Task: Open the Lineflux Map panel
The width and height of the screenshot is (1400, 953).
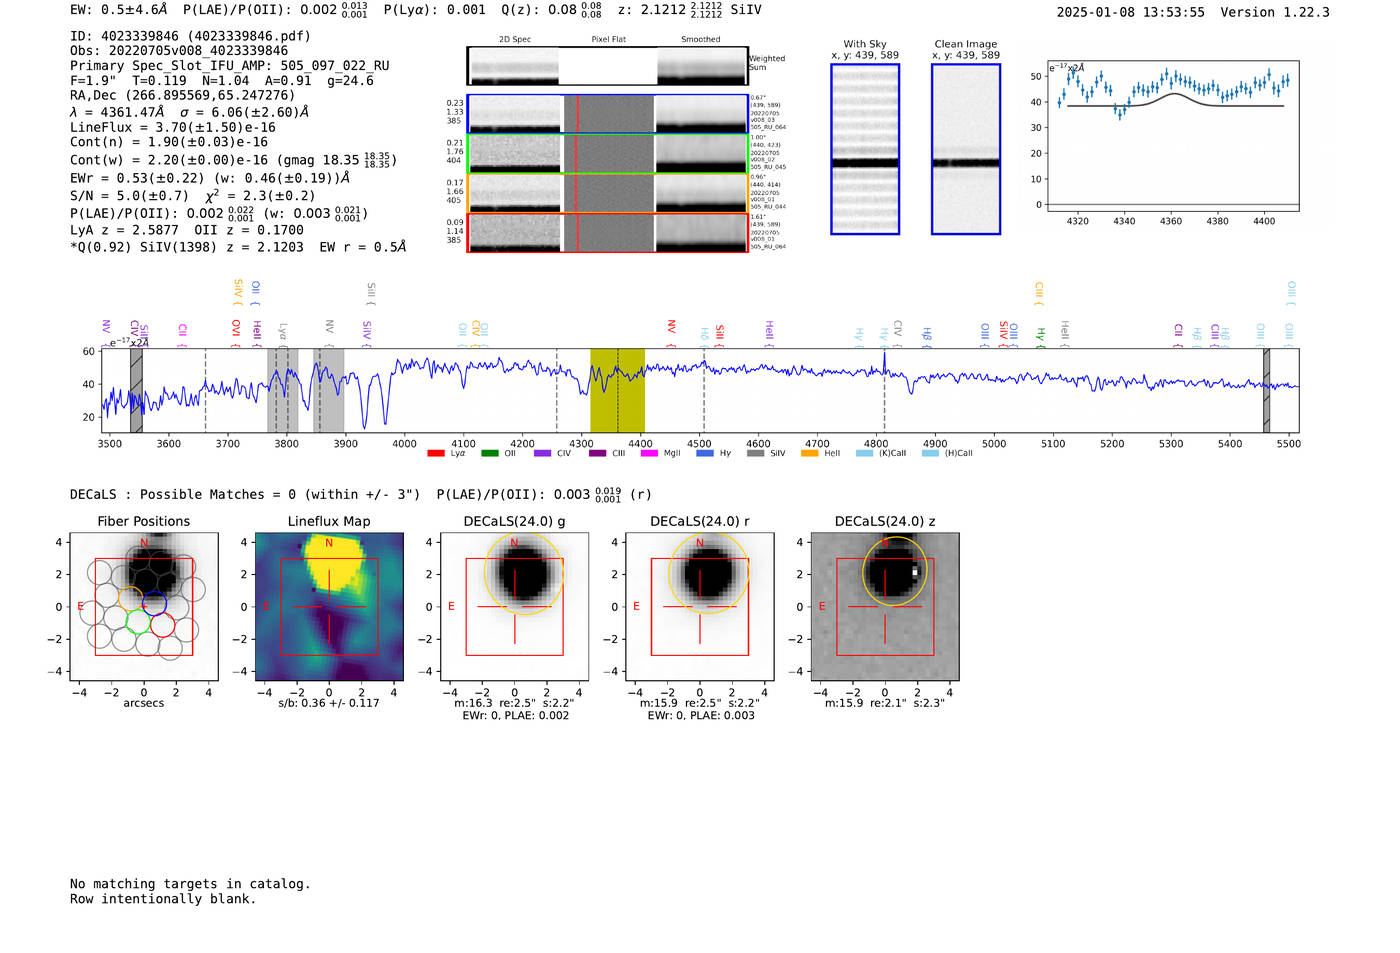Action: tap(329, 606)
